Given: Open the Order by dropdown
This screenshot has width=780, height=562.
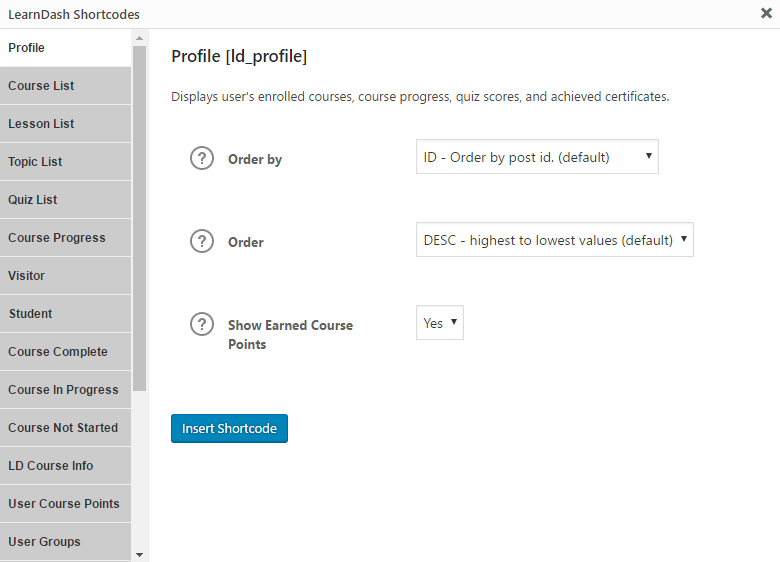Looking at the screenshot, I should (x=537, y=157).
